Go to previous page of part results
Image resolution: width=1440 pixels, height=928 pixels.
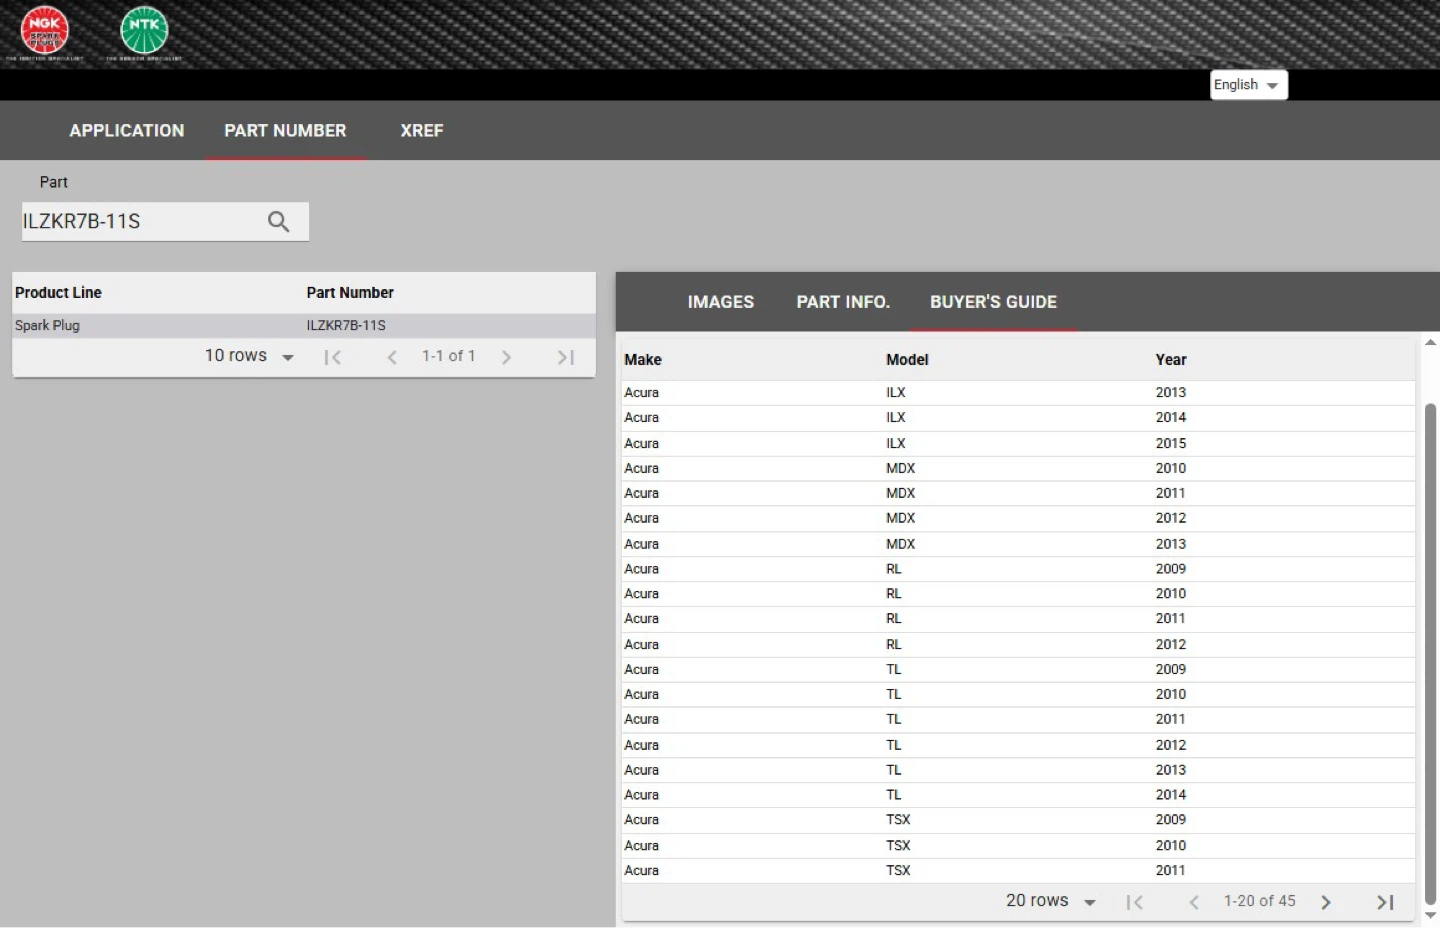tap(392, 357)
